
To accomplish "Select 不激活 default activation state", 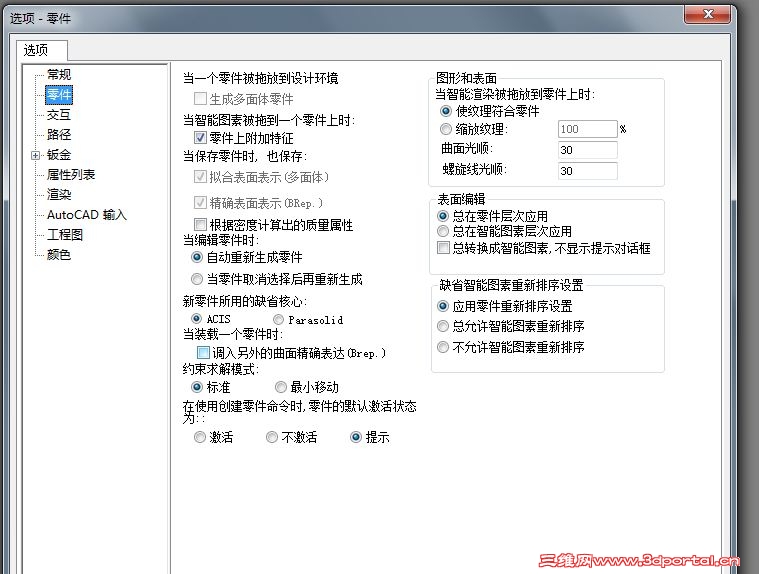I will [x=272, y=438].
